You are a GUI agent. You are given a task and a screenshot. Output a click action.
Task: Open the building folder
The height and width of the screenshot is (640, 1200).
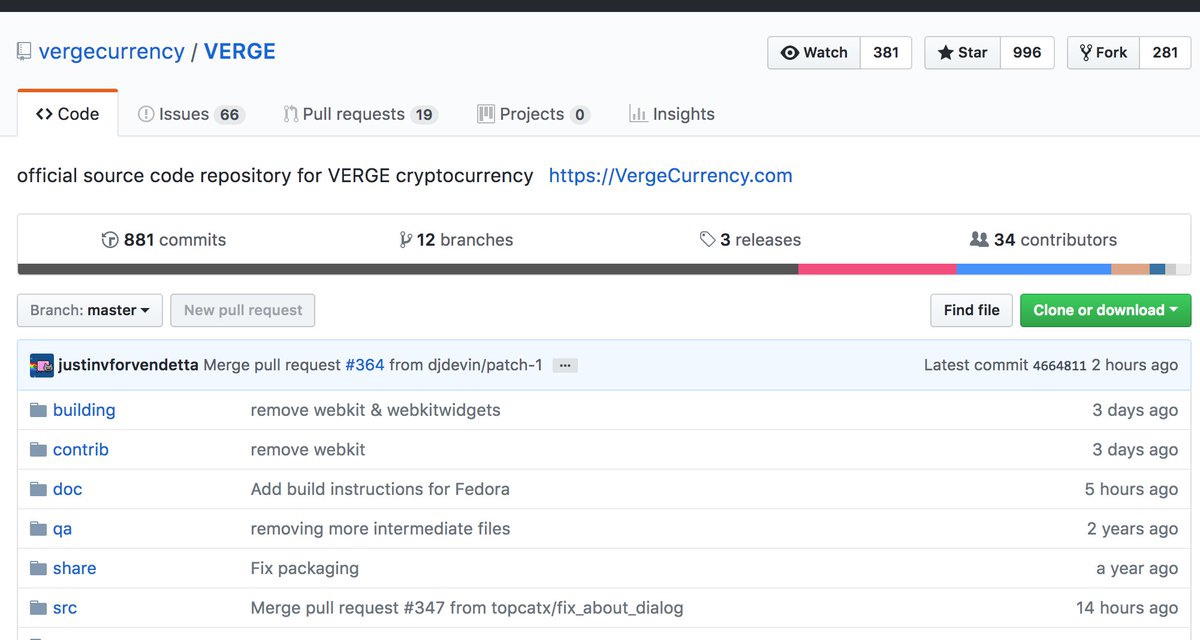(84, 410)
